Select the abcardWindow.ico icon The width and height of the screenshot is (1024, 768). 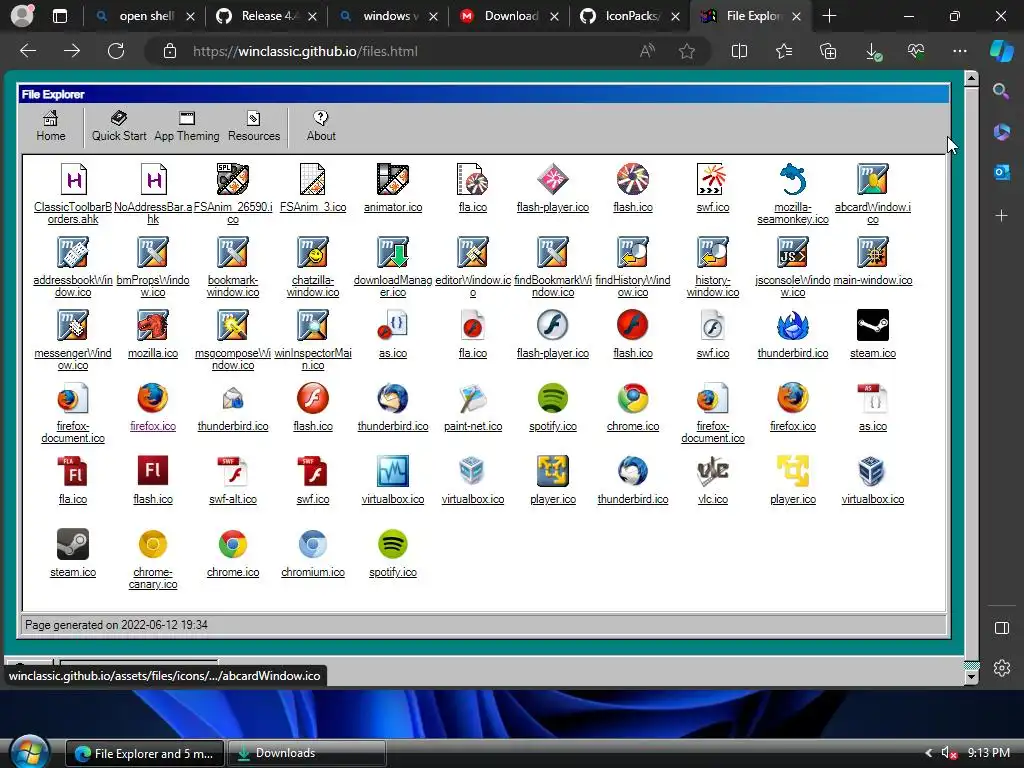pos(873,180)
